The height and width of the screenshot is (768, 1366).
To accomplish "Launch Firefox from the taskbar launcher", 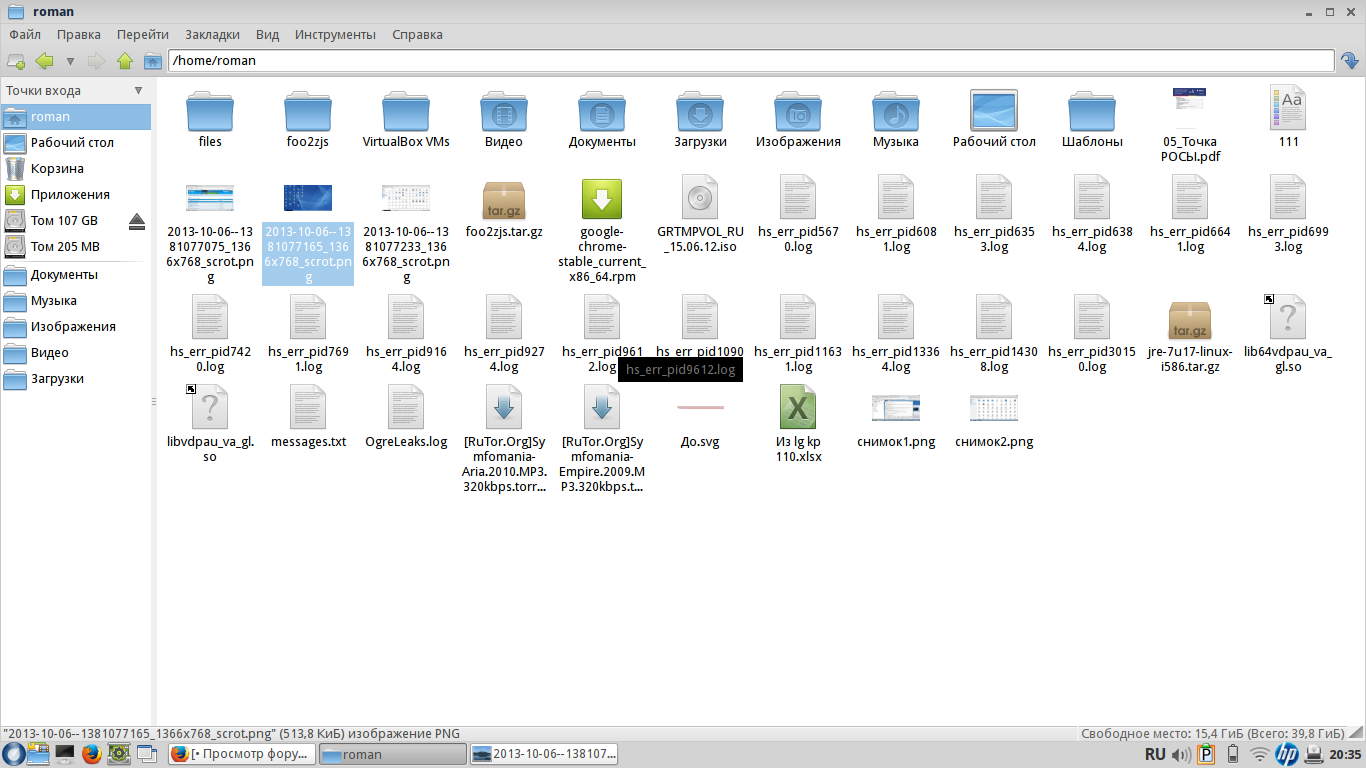I will pyautogui.click(x=93, y=754).
